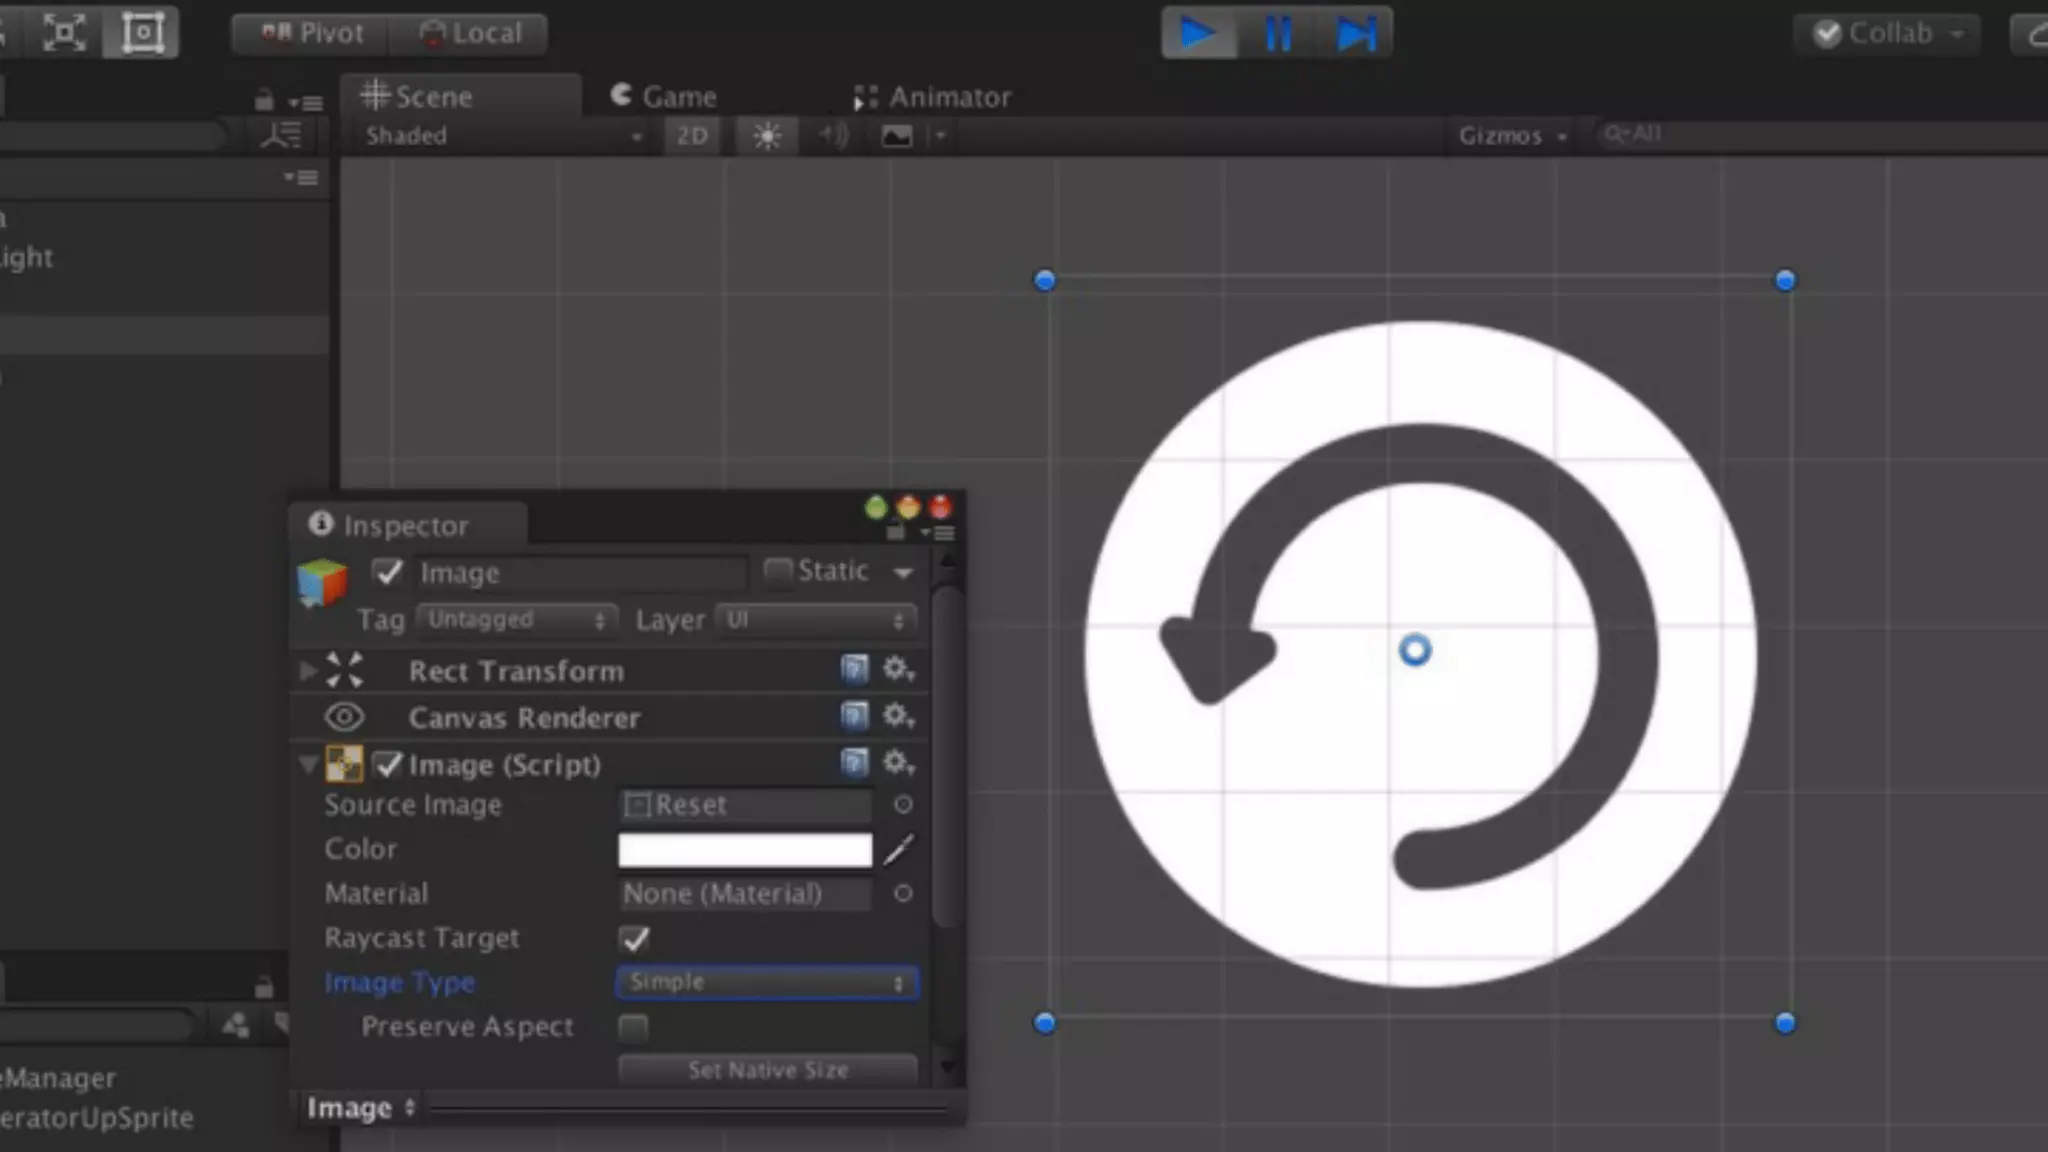Edit the Image object name field
Viewport: 2048px width, 1152px height.
click(x=580, y=573)
